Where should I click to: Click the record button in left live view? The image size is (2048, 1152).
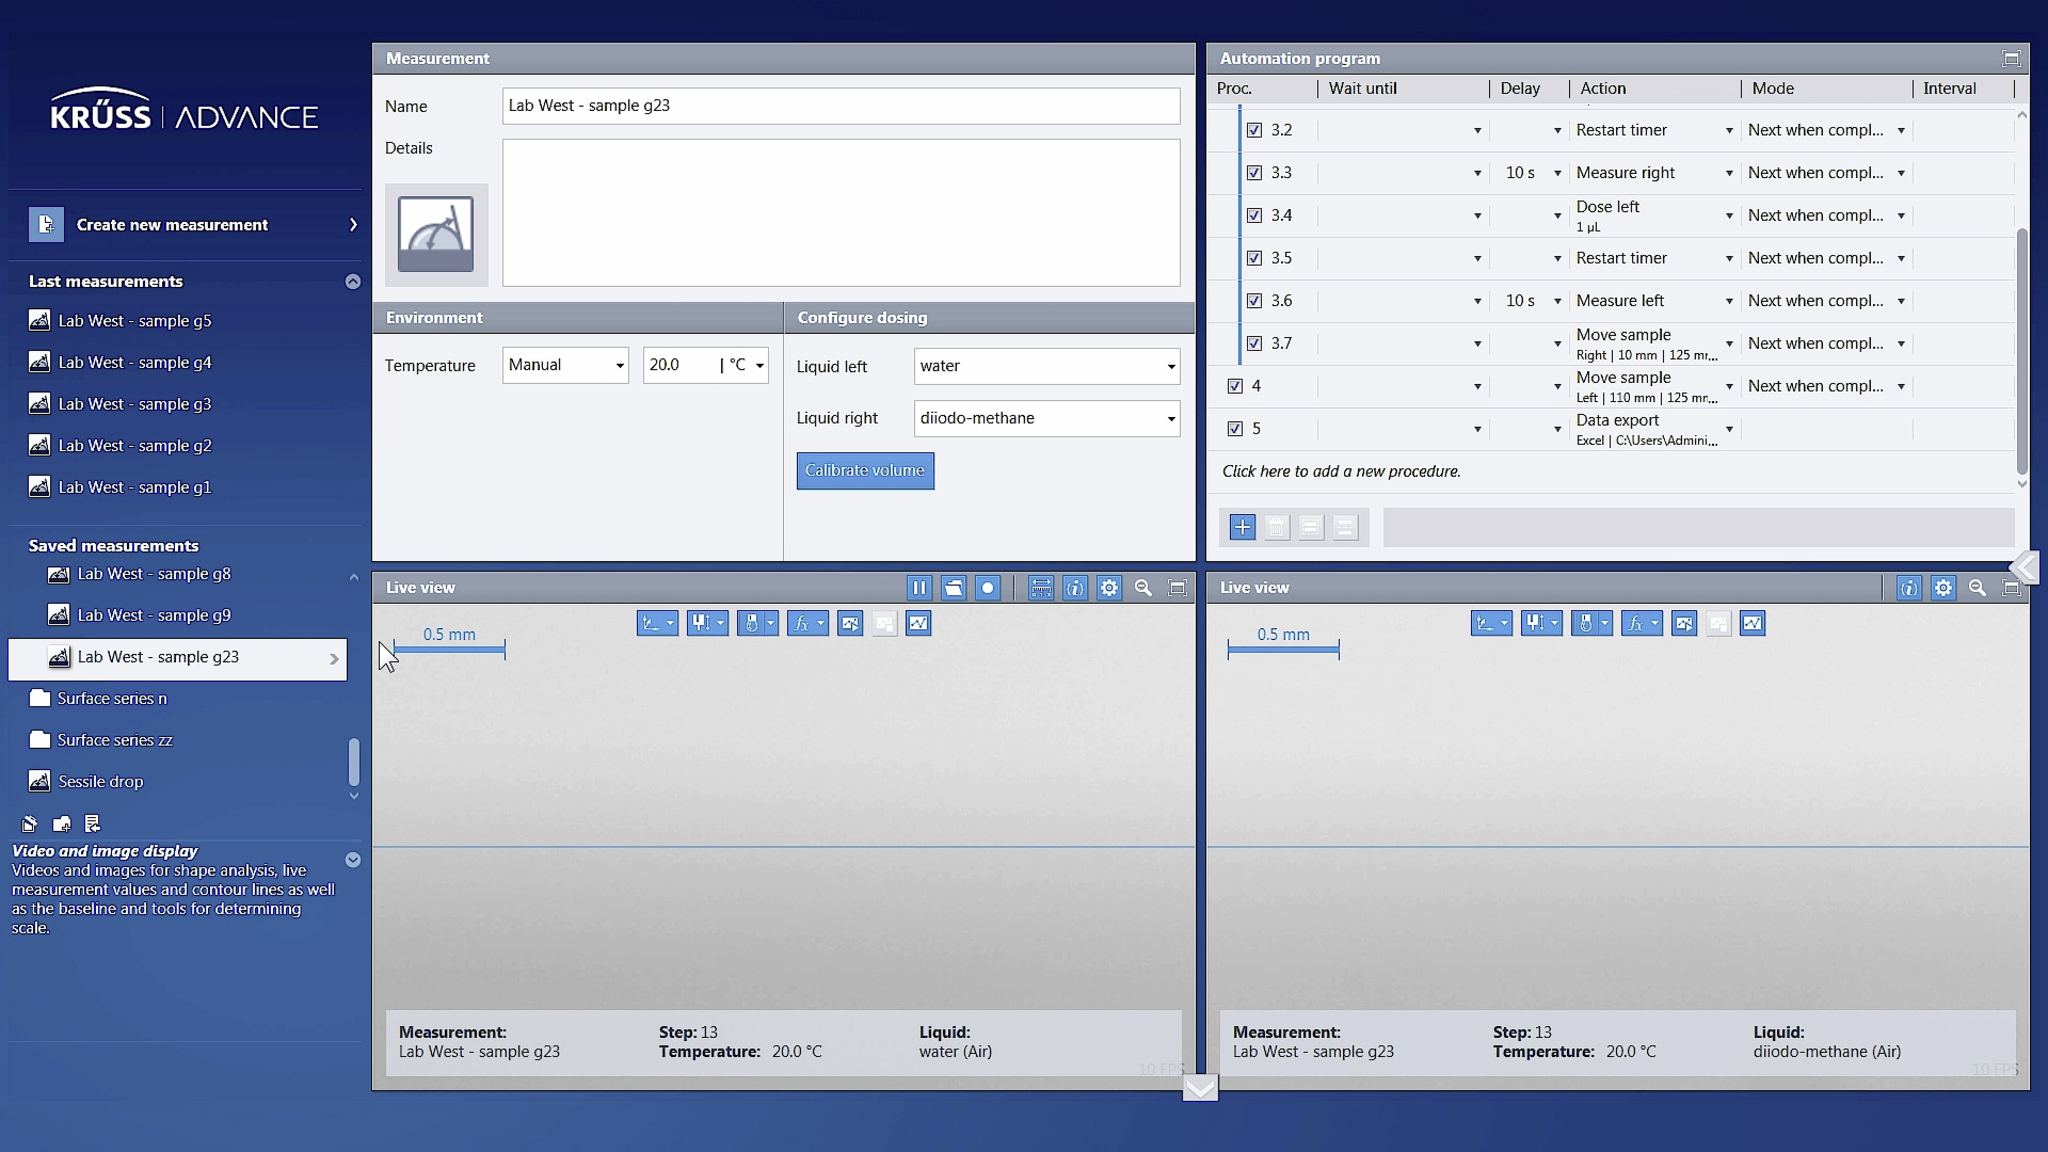click(x=987, y=588)
